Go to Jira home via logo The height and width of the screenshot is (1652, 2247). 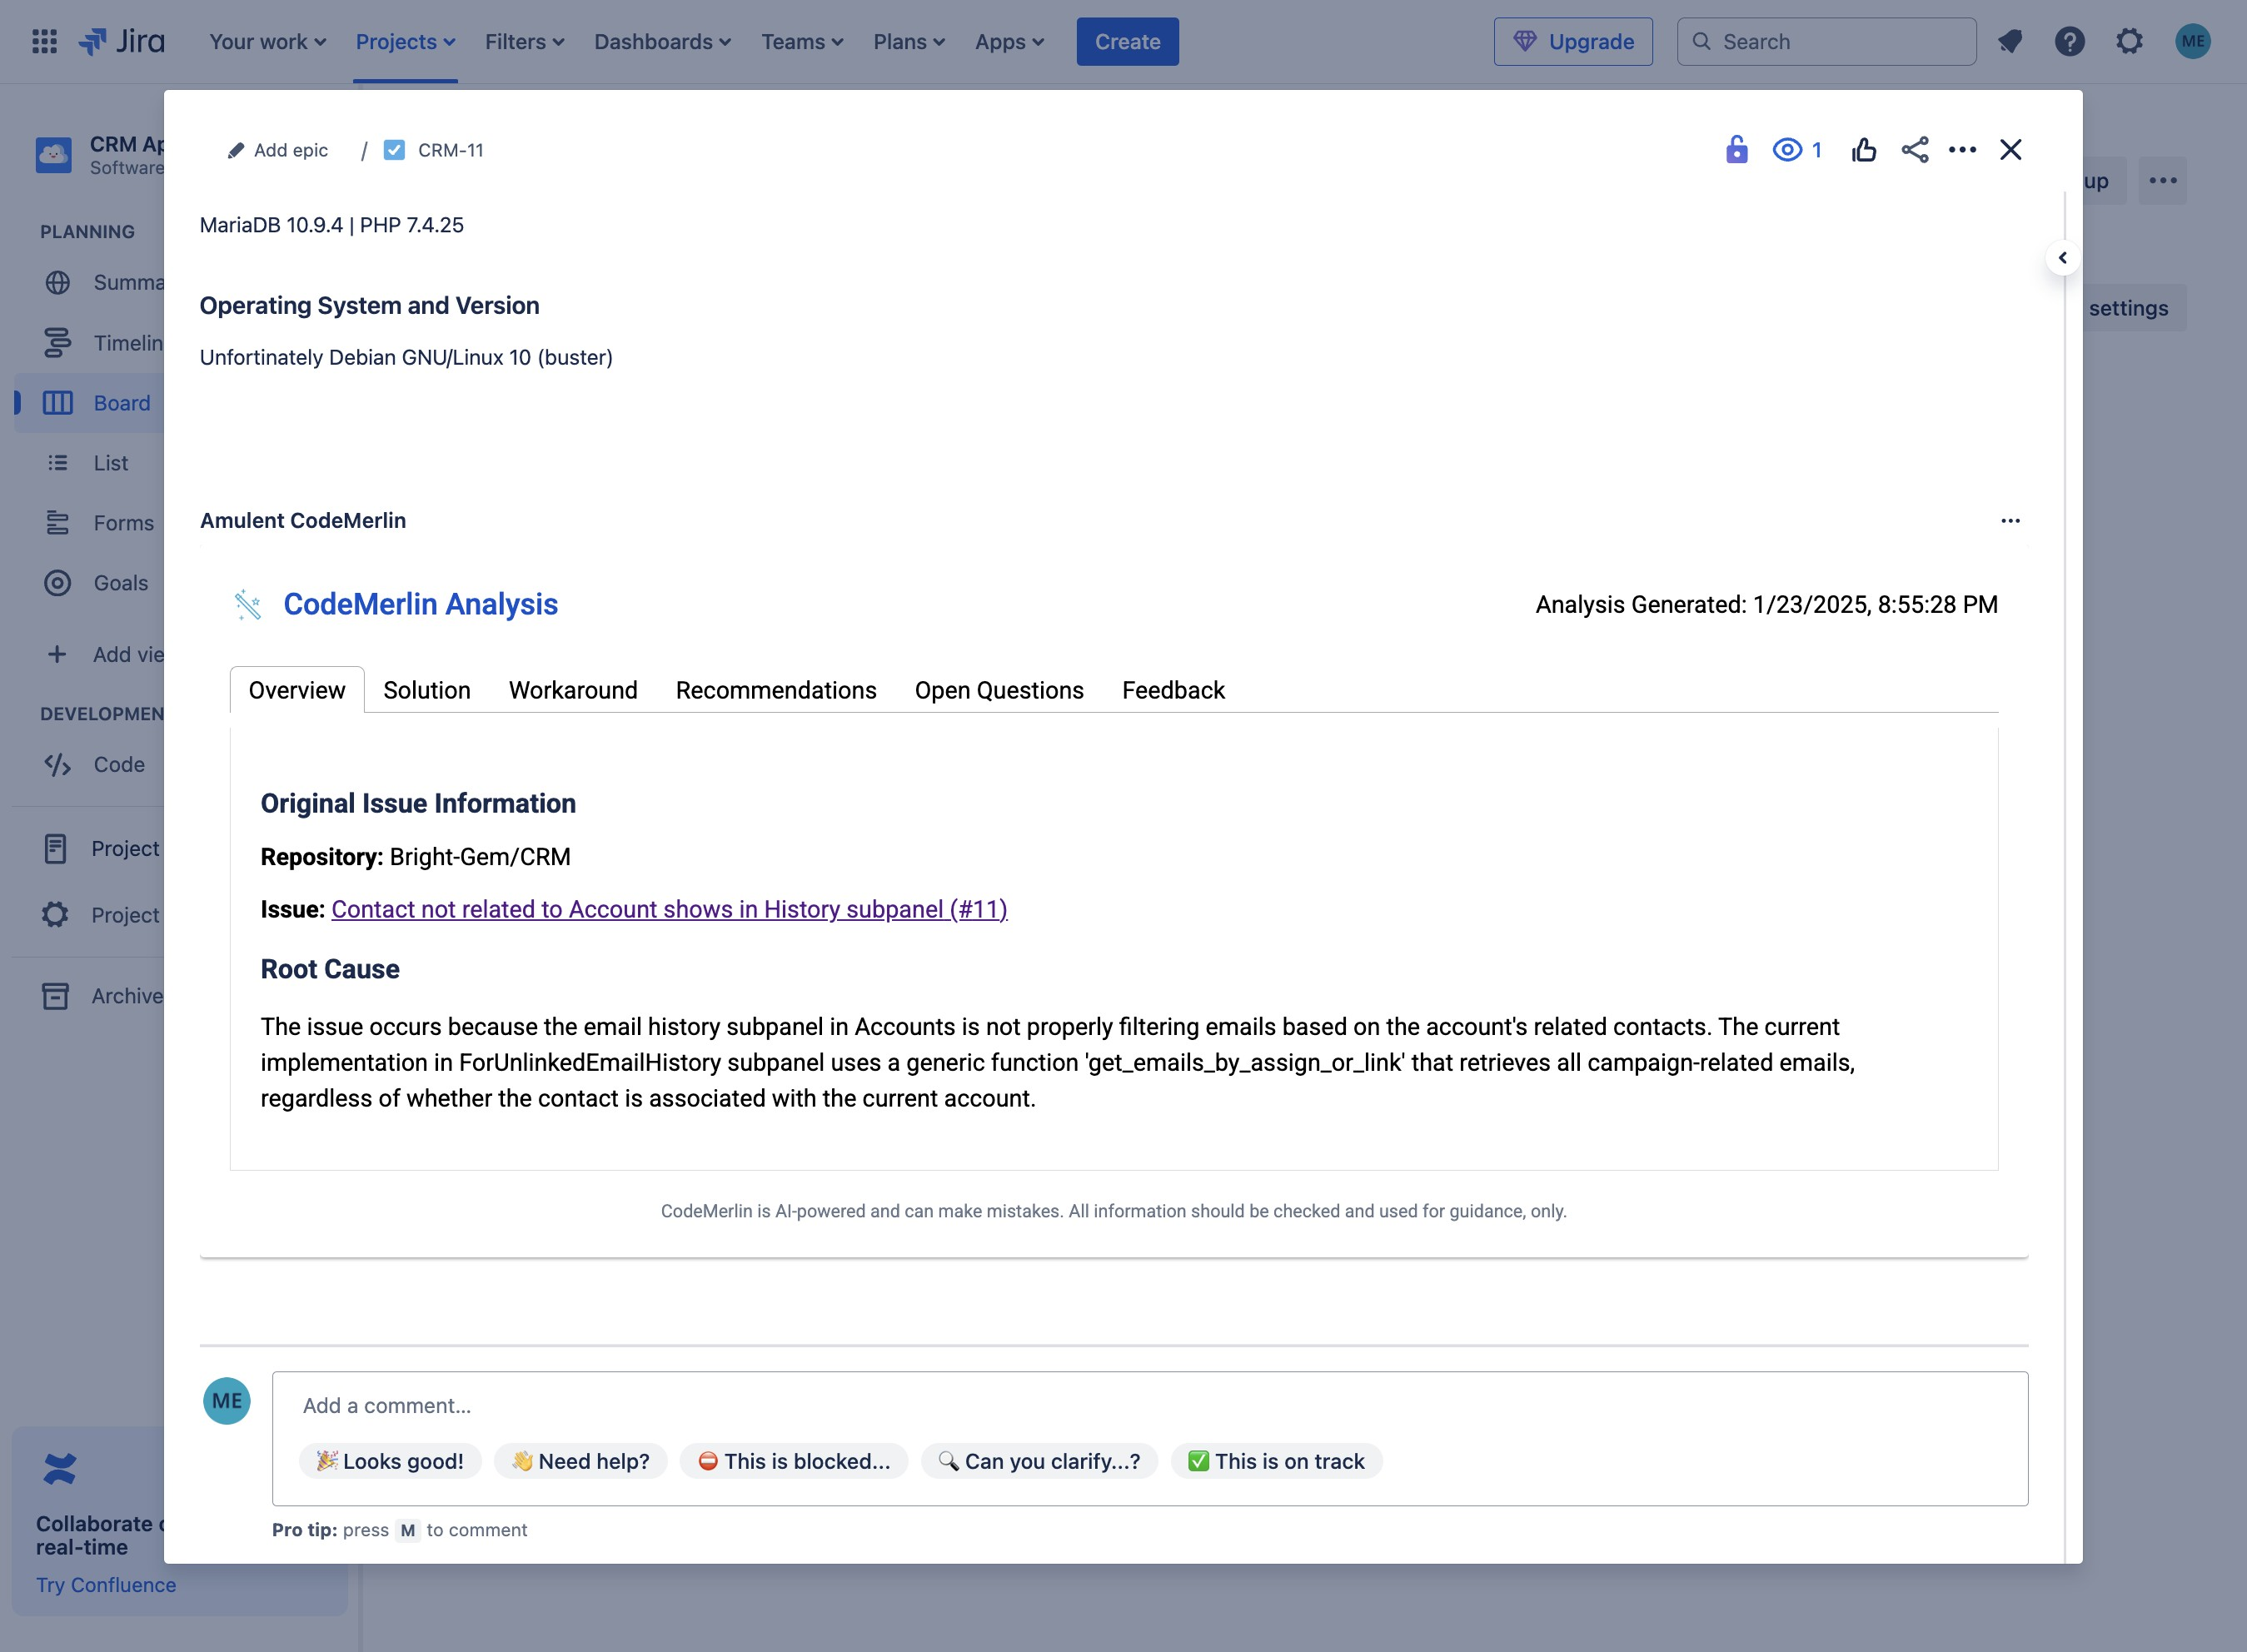click(122, 41)
